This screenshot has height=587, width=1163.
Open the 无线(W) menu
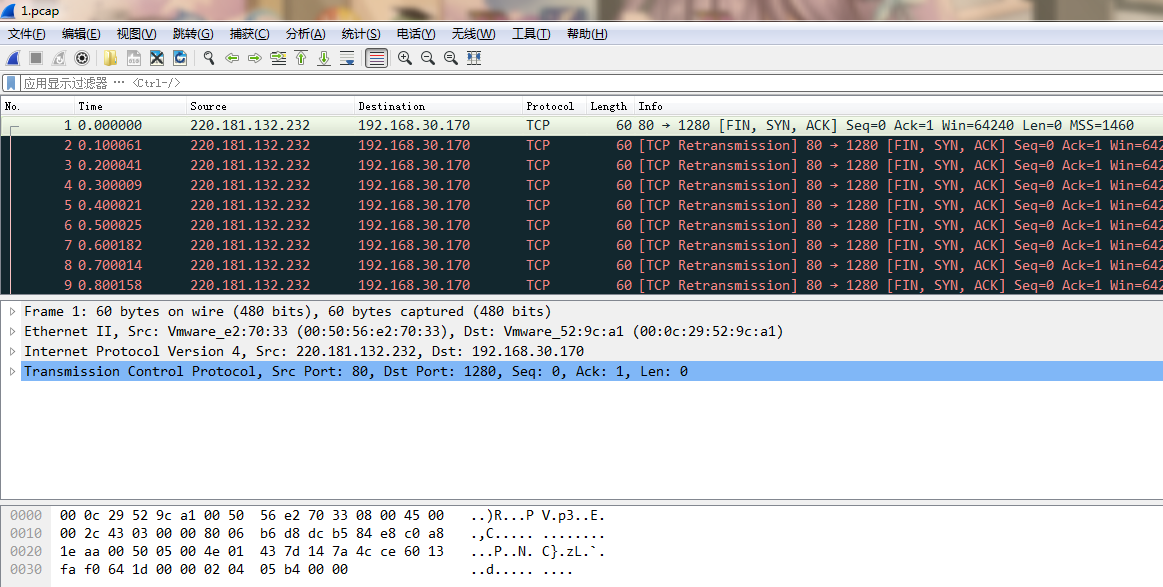click(x=473, y=33)
